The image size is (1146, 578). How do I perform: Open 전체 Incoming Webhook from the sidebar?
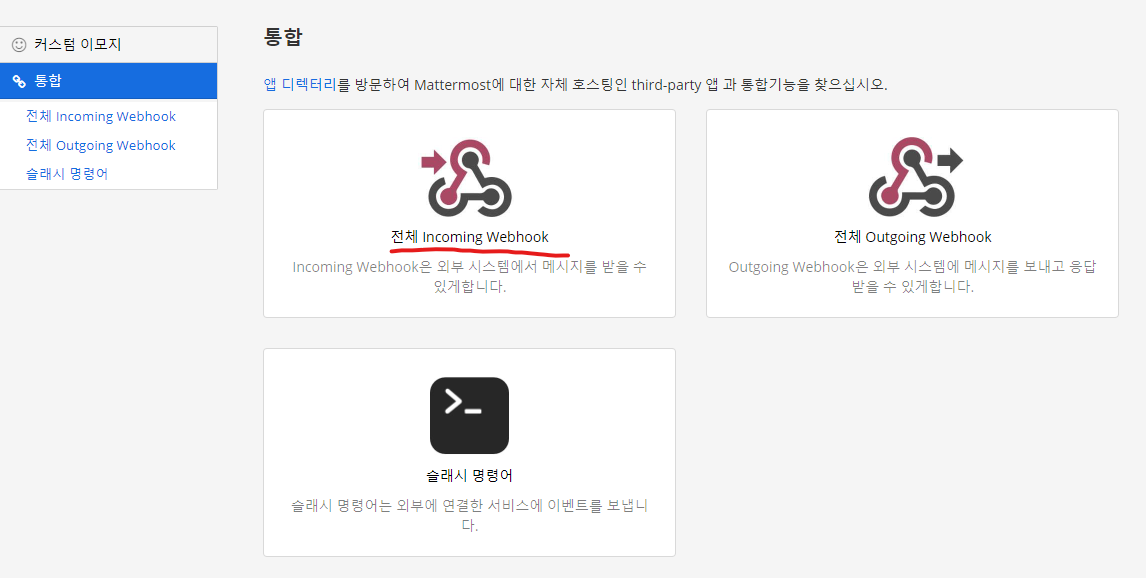(100, 116)
